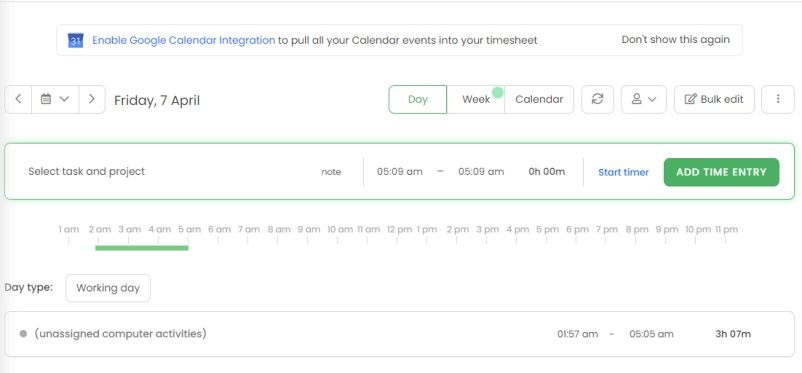Image resolution: width=802 pixels, height=373 pixels.
Task: Click the 9 am timeline label
Action: pos(309,229)
